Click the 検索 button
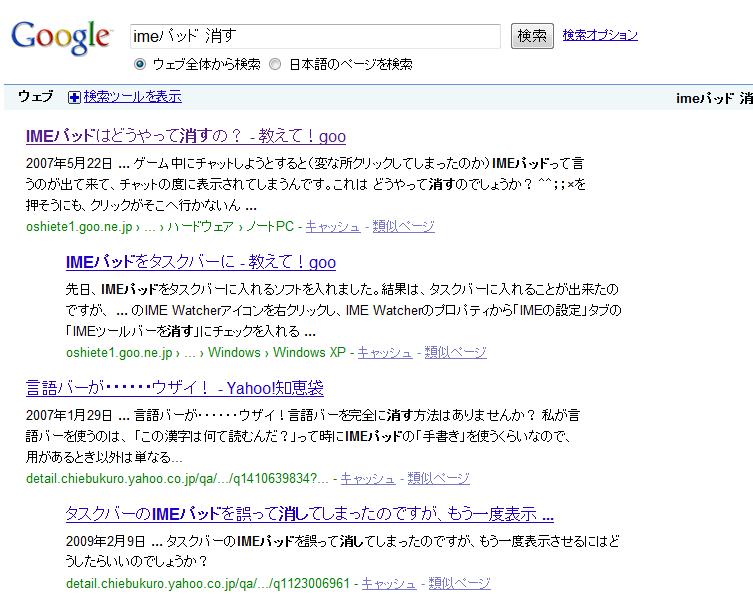 pyautogui.click(x=532, y=36)
